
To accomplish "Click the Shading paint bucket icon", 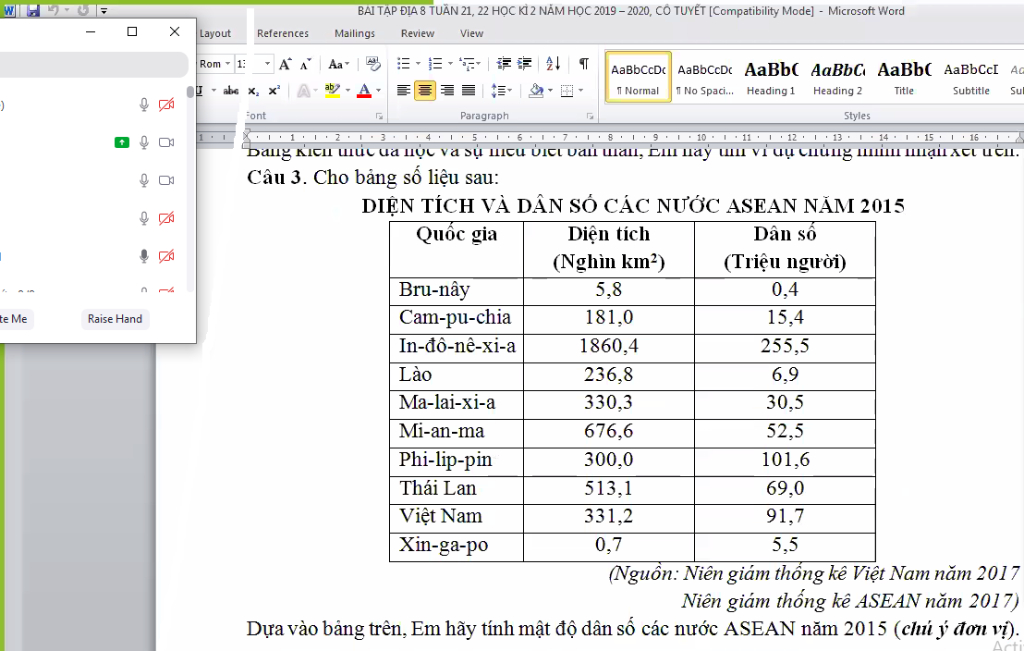I will [536, 91].
